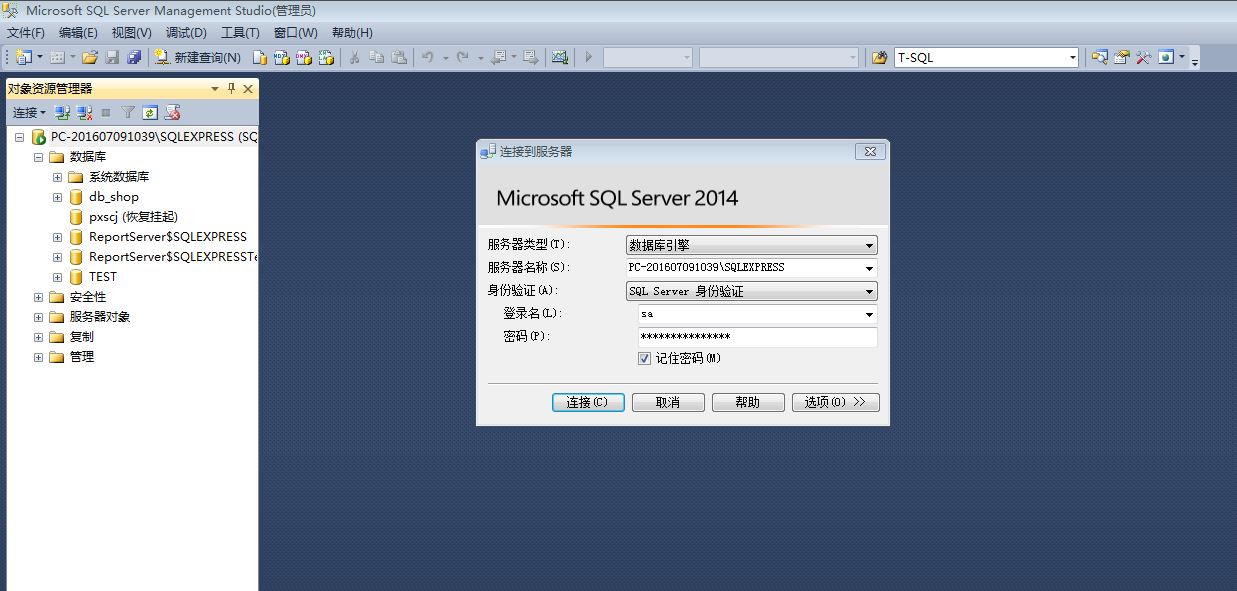Select ReportServer$SQLEXPRESS database

(x=167, y=237)
